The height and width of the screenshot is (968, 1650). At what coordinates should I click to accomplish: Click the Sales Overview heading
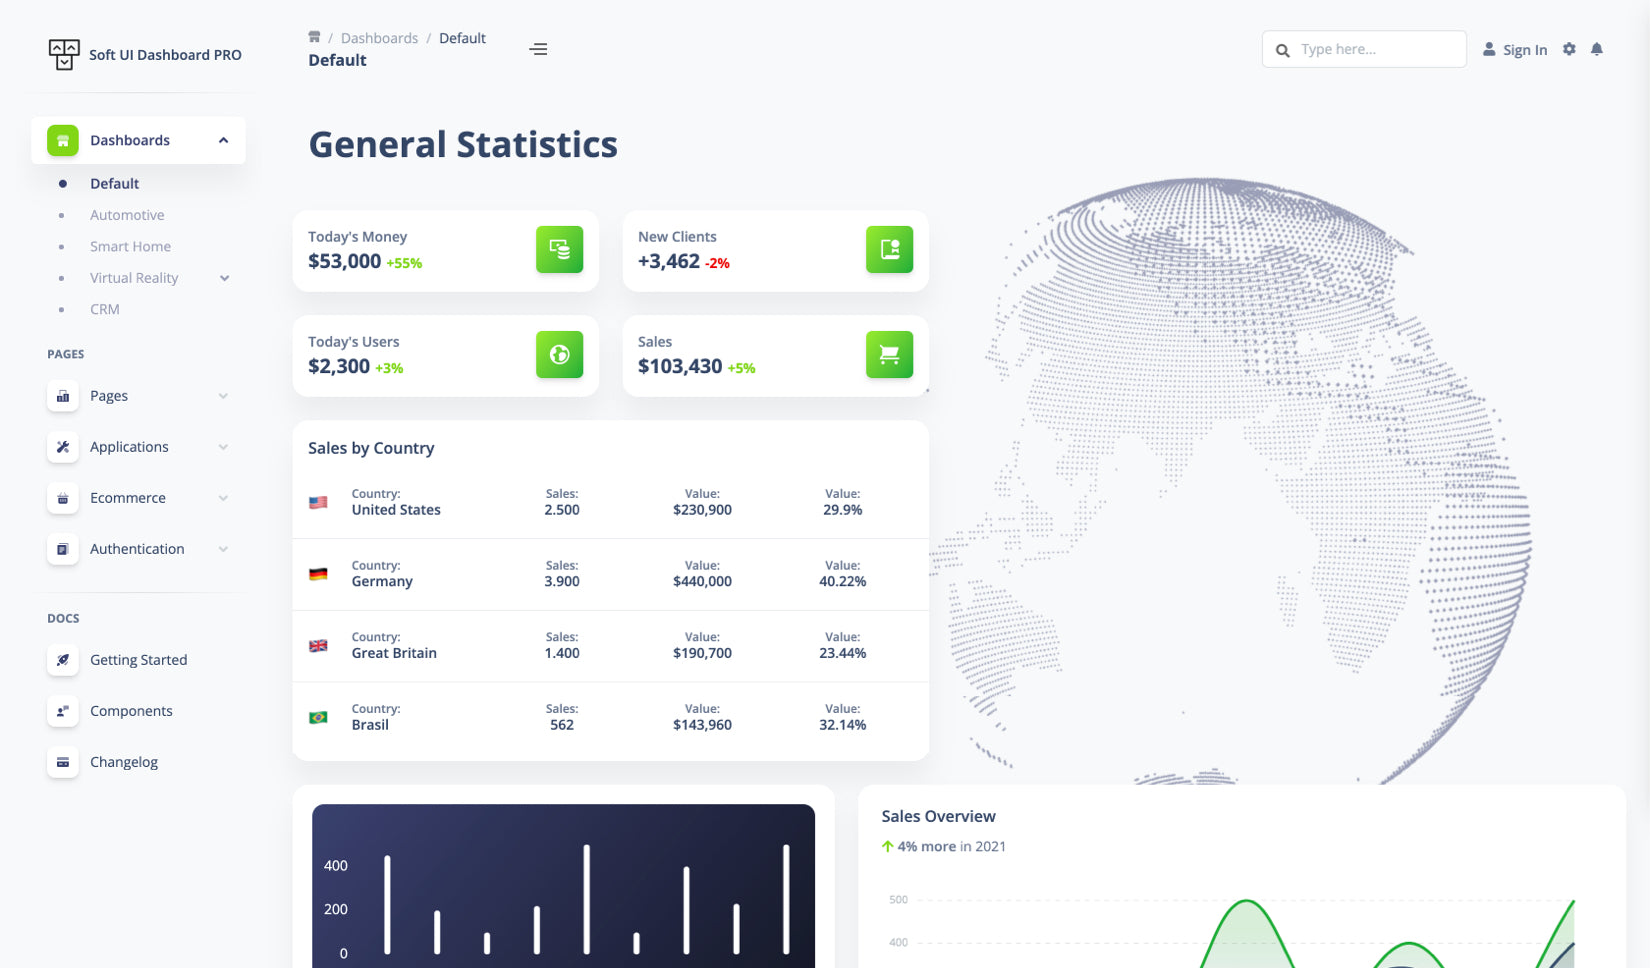point(938,816)
